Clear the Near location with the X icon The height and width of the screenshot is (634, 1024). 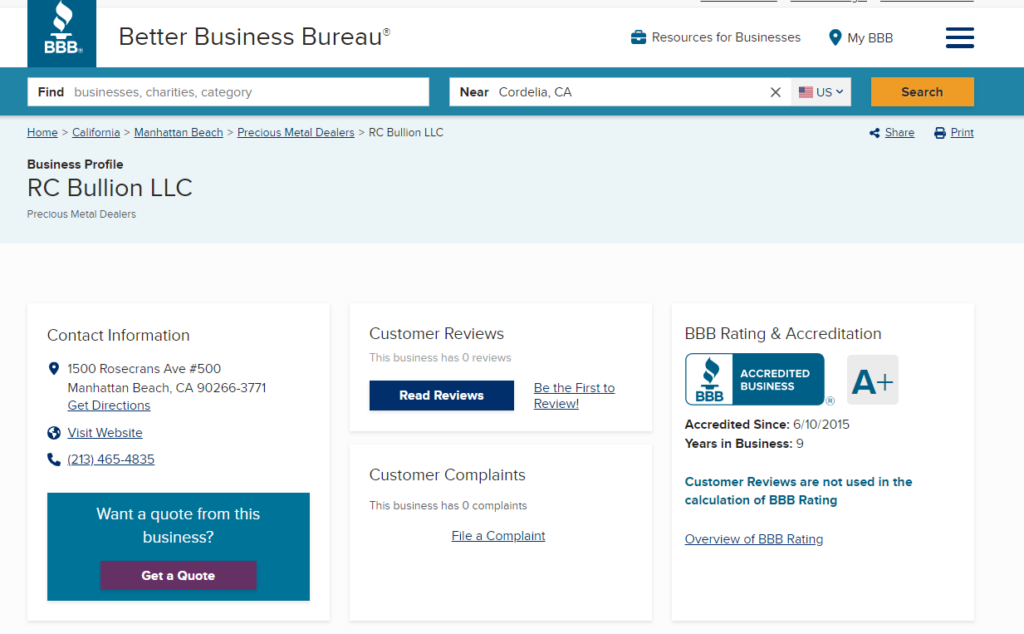[775, 92]
